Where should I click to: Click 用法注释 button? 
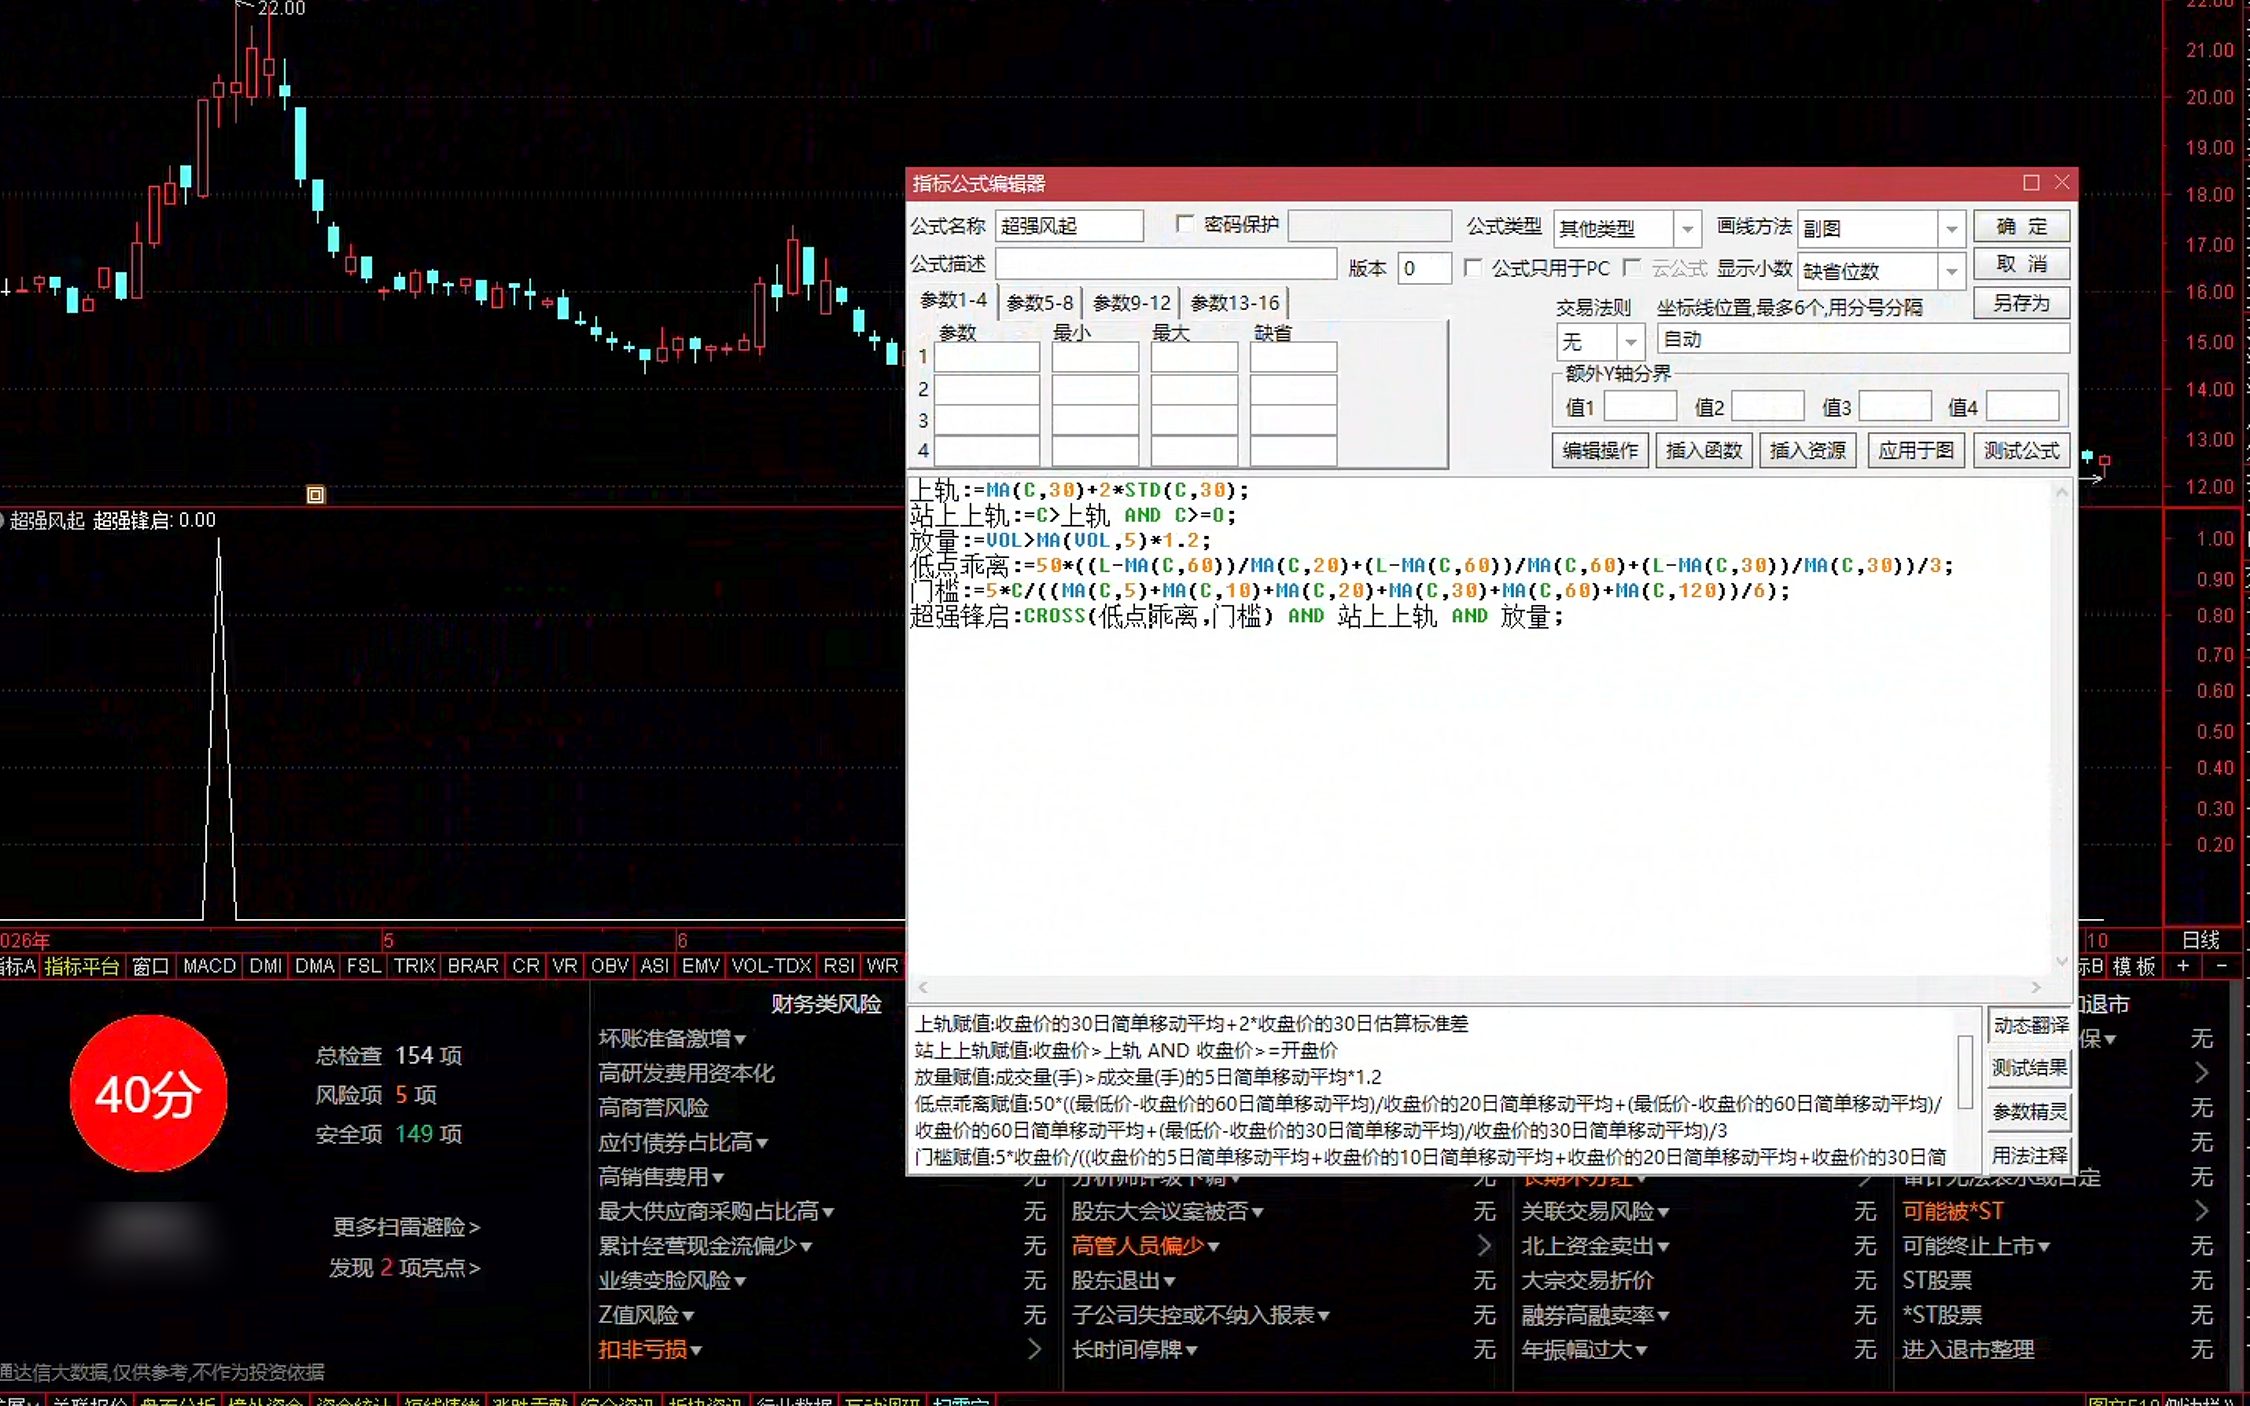pyautogui.click(x=2029, y=1155)
